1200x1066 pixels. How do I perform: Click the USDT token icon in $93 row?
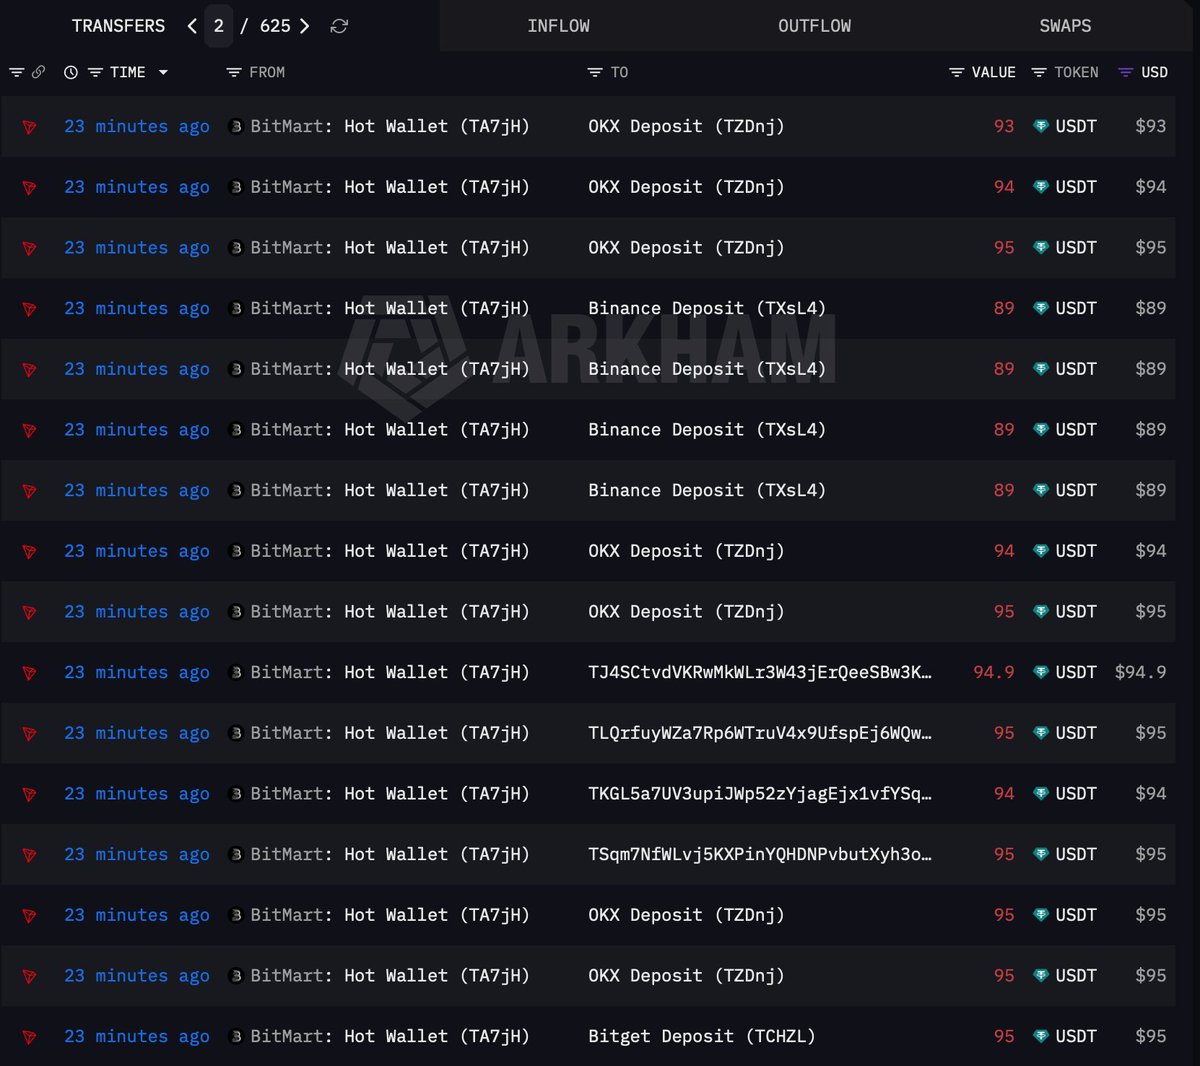coord(1041,126)
